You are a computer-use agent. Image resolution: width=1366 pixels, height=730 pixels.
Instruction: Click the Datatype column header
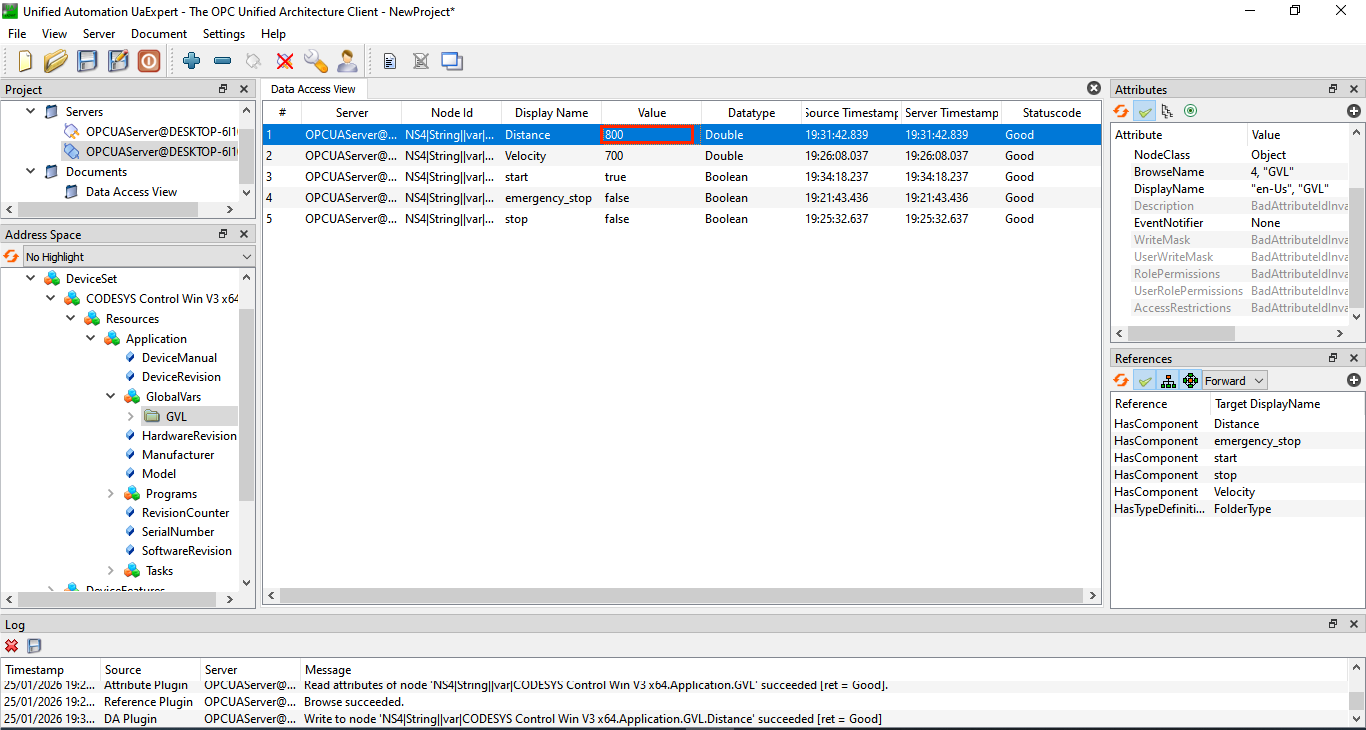751,113
